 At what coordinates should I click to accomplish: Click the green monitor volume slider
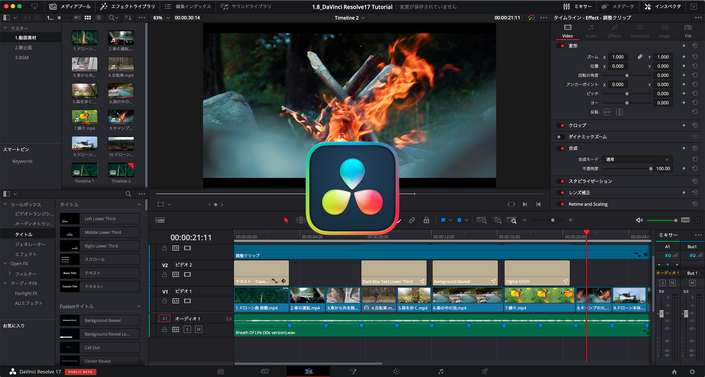point(662,220)
